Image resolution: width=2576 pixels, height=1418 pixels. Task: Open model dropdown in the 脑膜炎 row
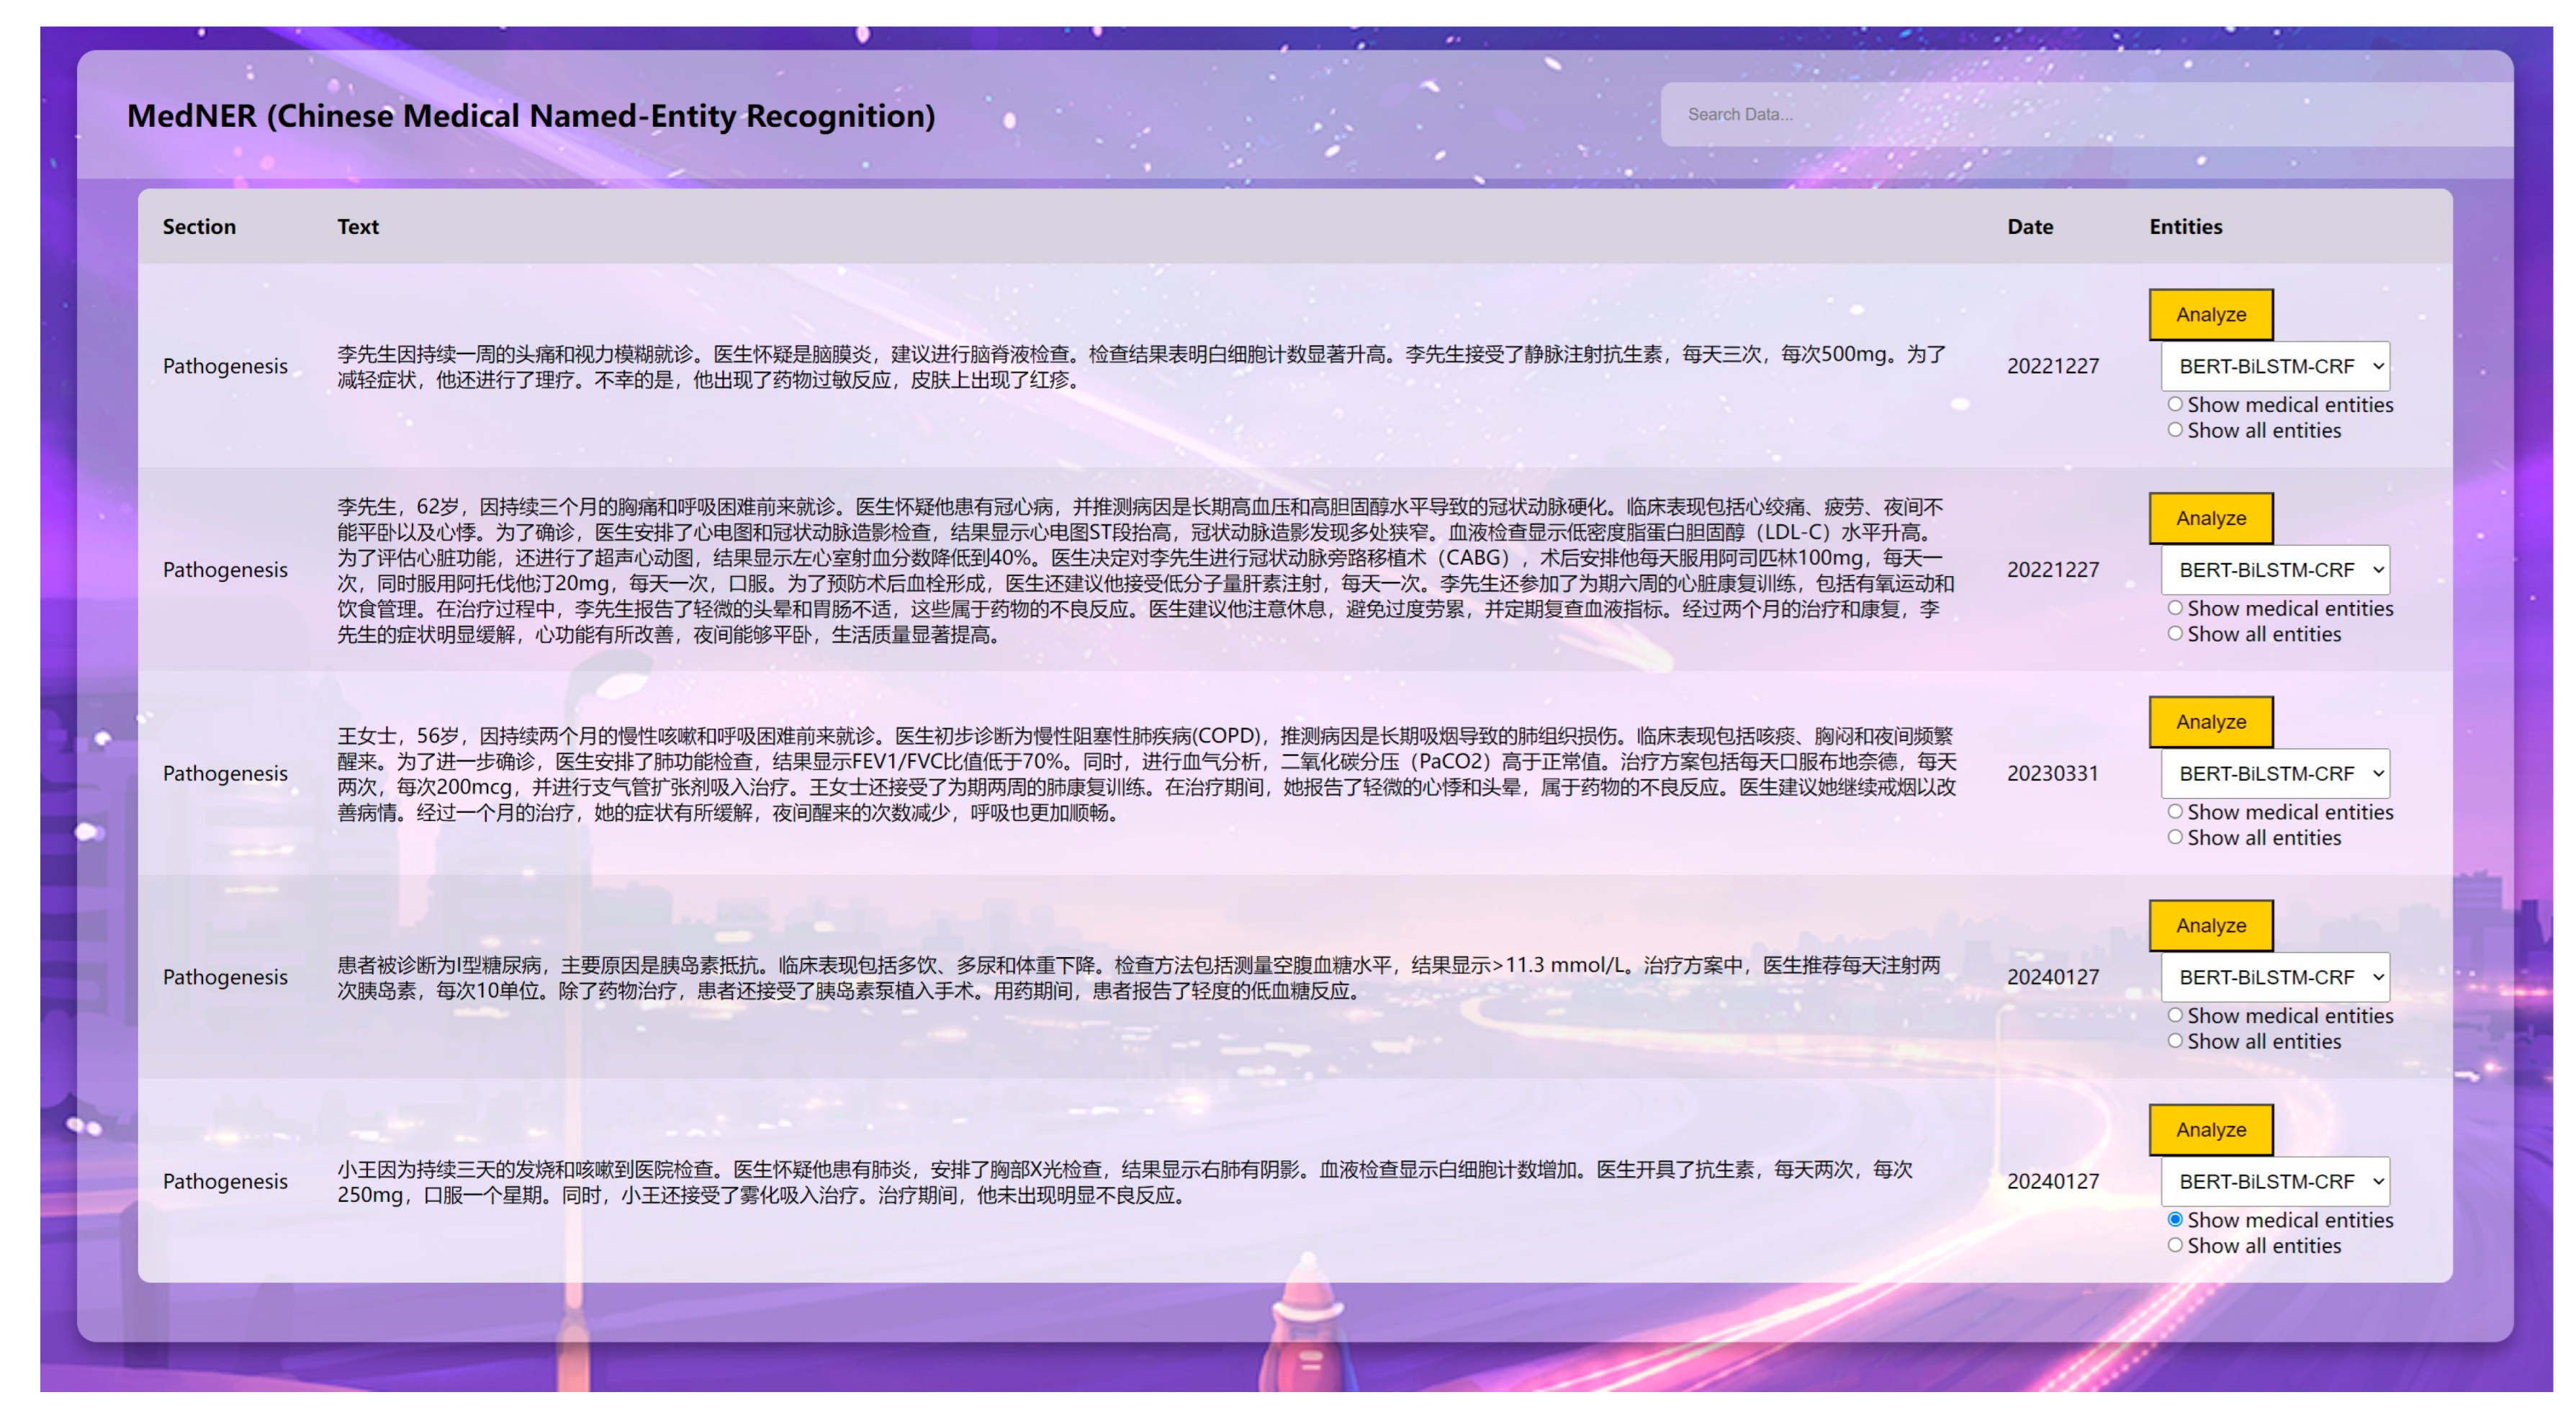click(x=2275, y=366)
